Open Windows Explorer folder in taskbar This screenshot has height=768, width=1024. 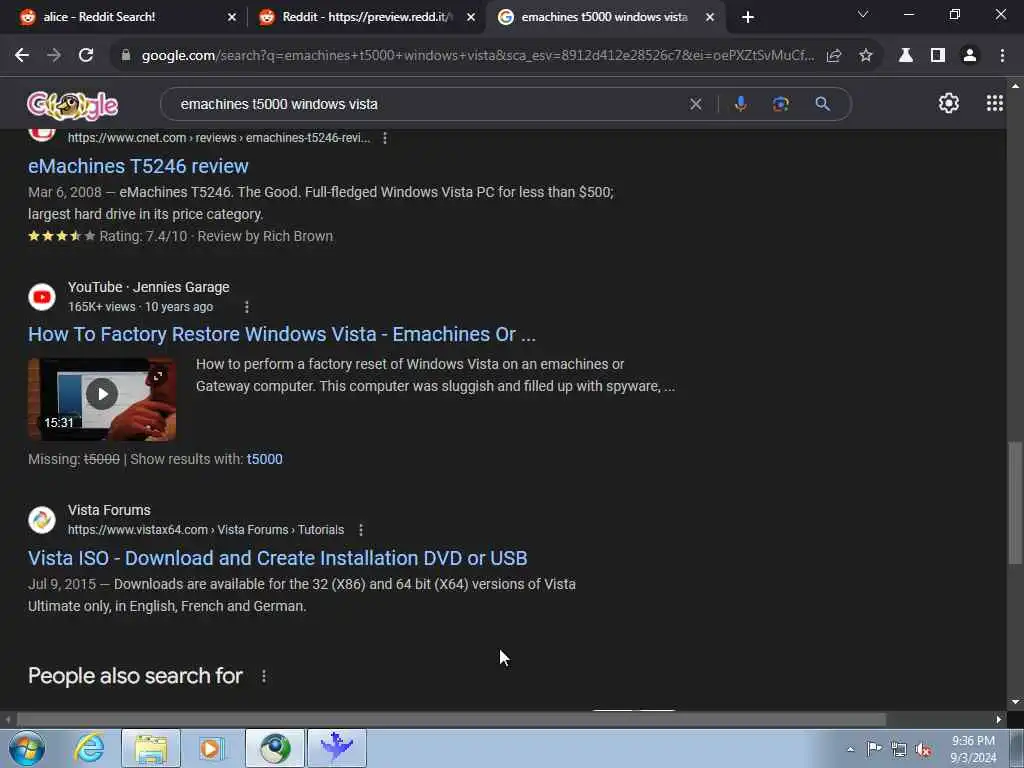pos(151,748)
